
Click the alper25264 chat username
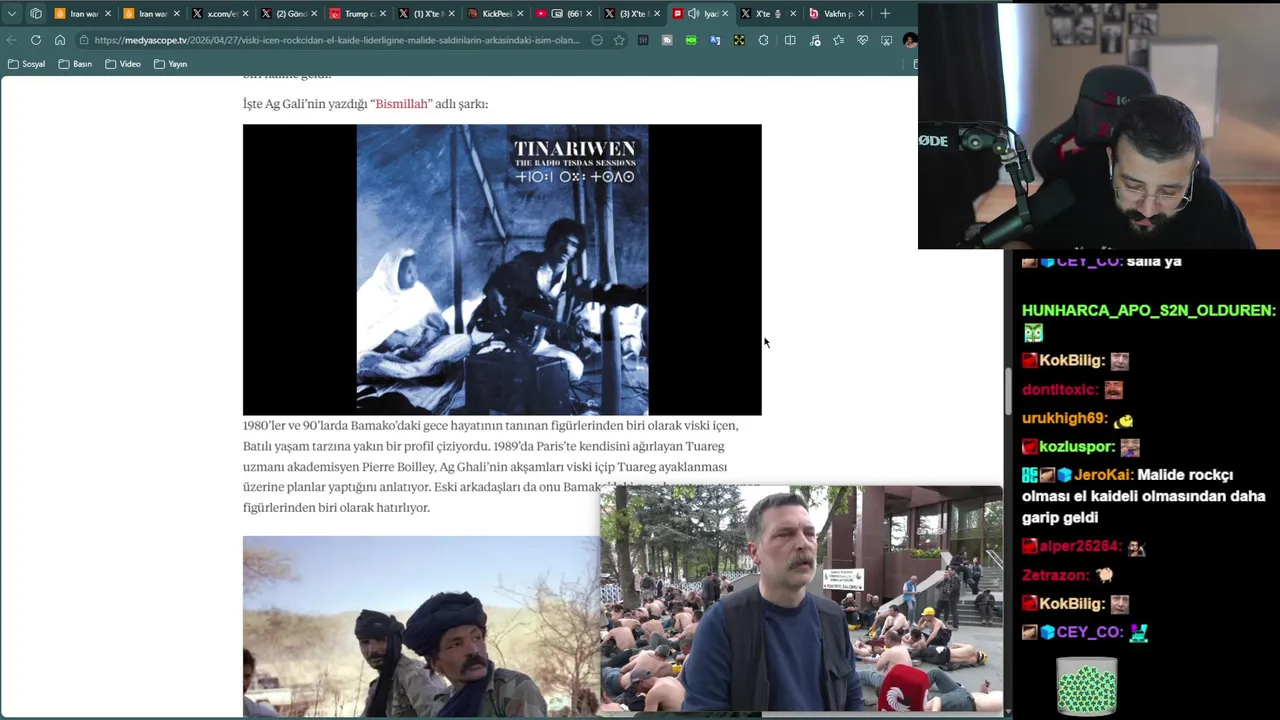(1080, 547)
